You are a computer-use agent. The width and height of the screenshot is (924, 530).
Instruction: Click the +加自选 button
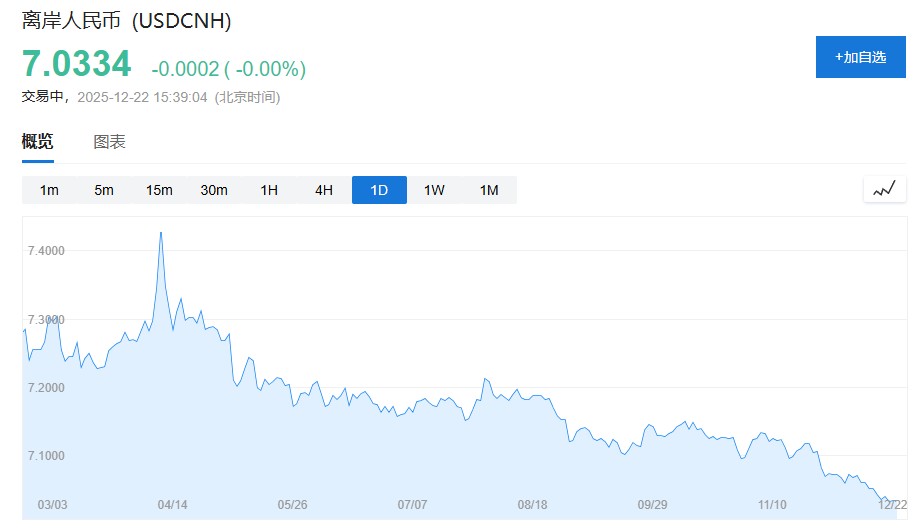860,57
